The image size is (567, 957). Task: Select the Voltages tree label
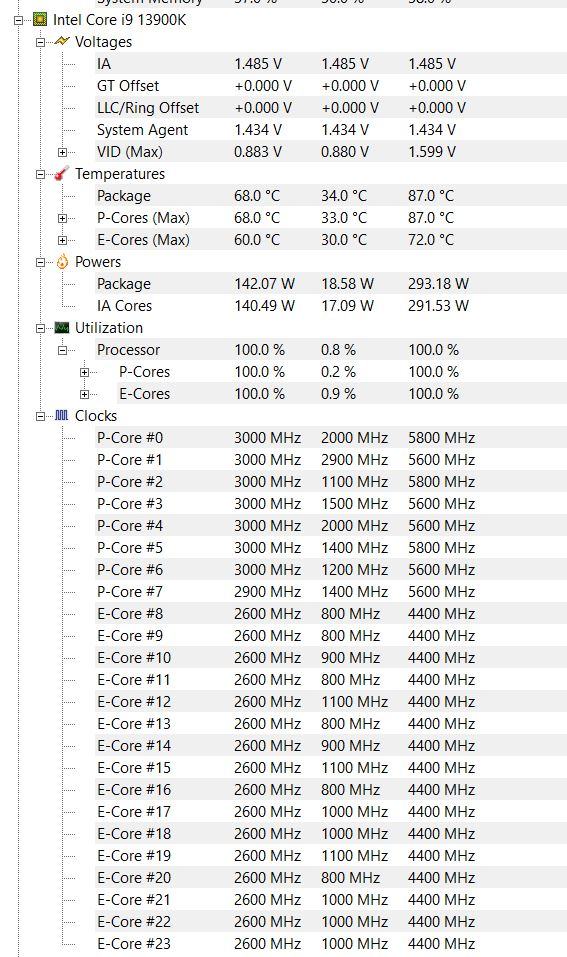tap(103, 42)
